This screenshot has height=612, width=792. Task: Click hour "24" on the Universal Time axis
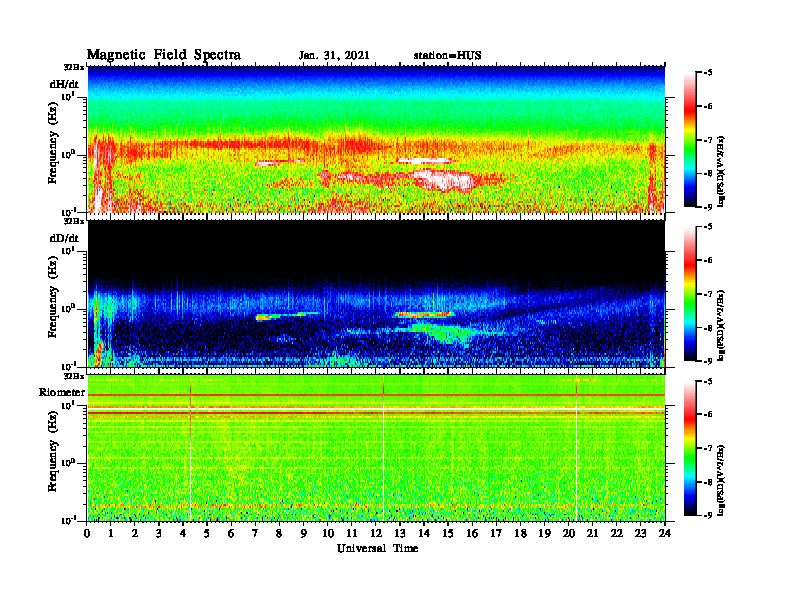(665, 533)
